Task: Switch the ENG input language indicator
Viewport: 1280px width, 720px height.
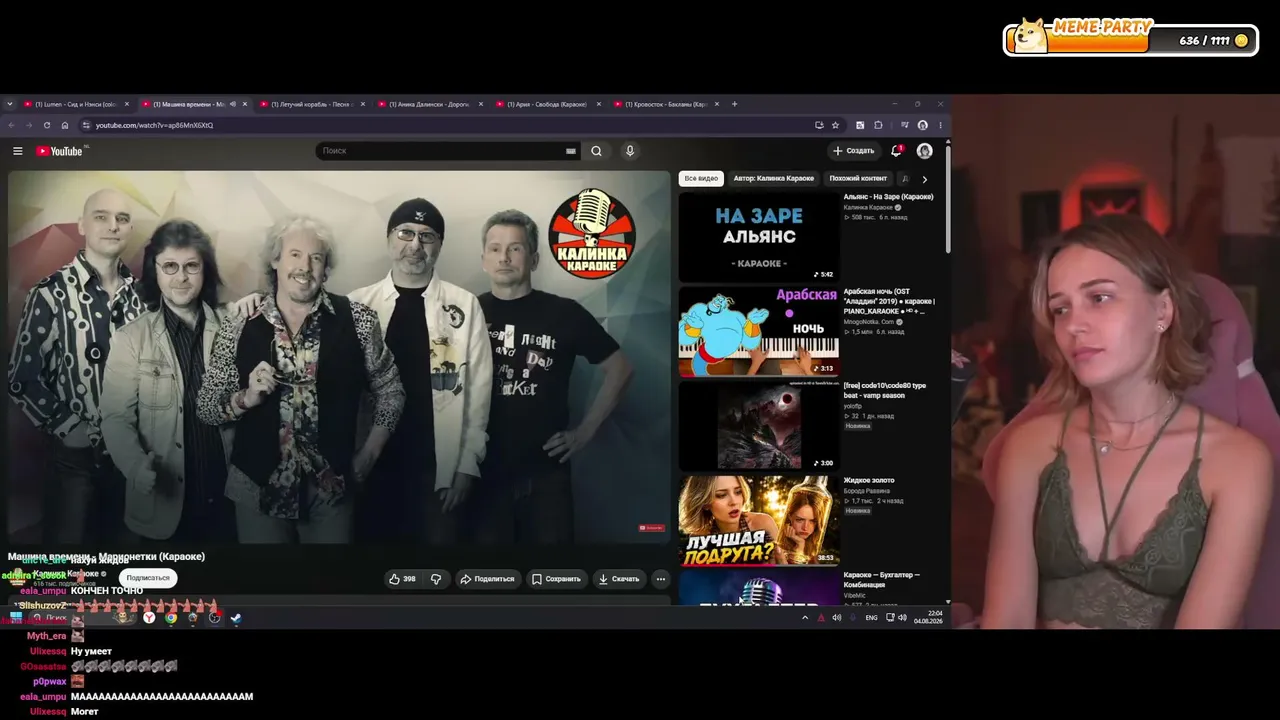Action: pyautogui.click(x=871, y=618)
